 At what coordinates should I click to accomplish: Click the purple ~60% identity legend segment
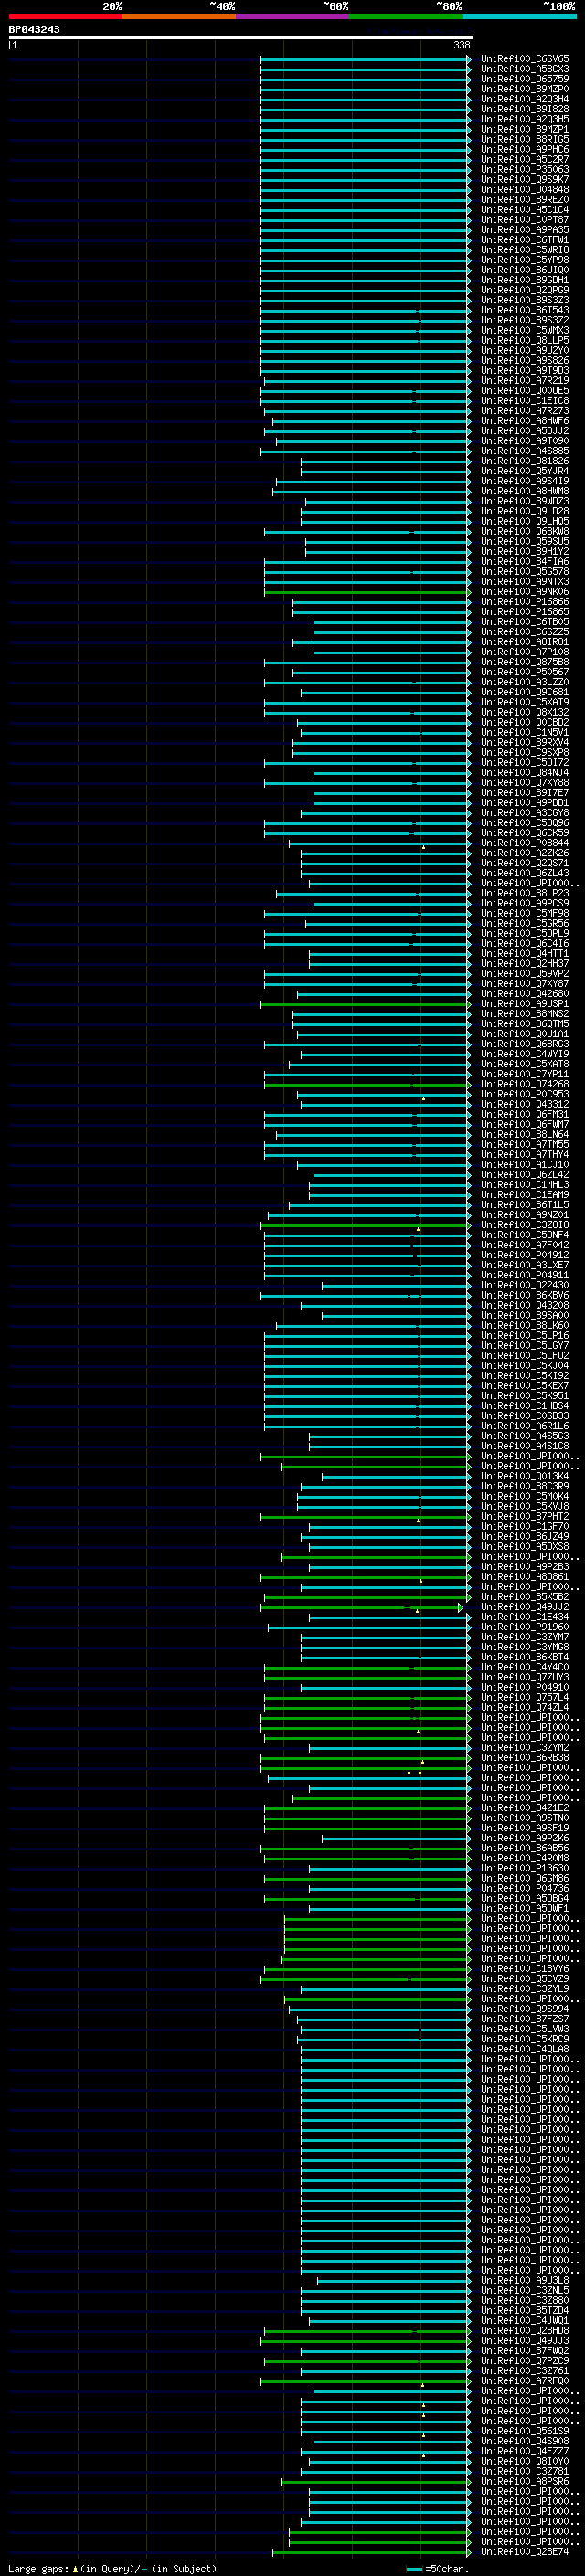tap(293, 16)
